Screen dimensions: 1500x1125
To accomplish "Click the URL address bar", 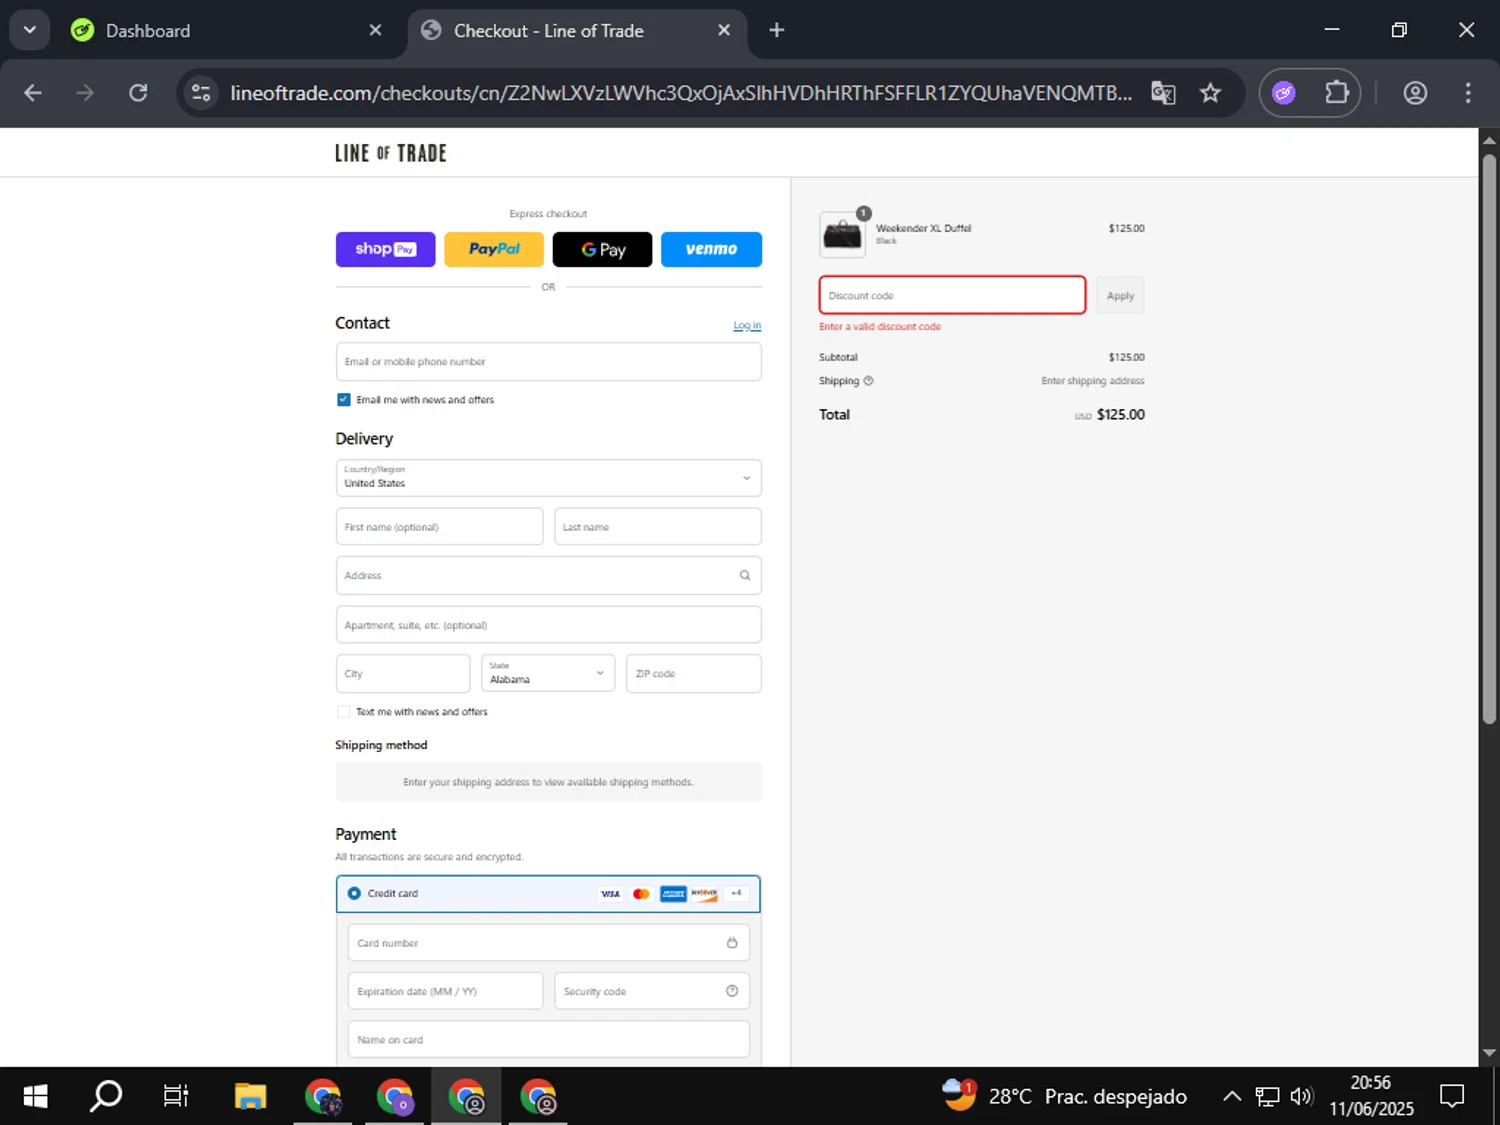I will 680,93.
